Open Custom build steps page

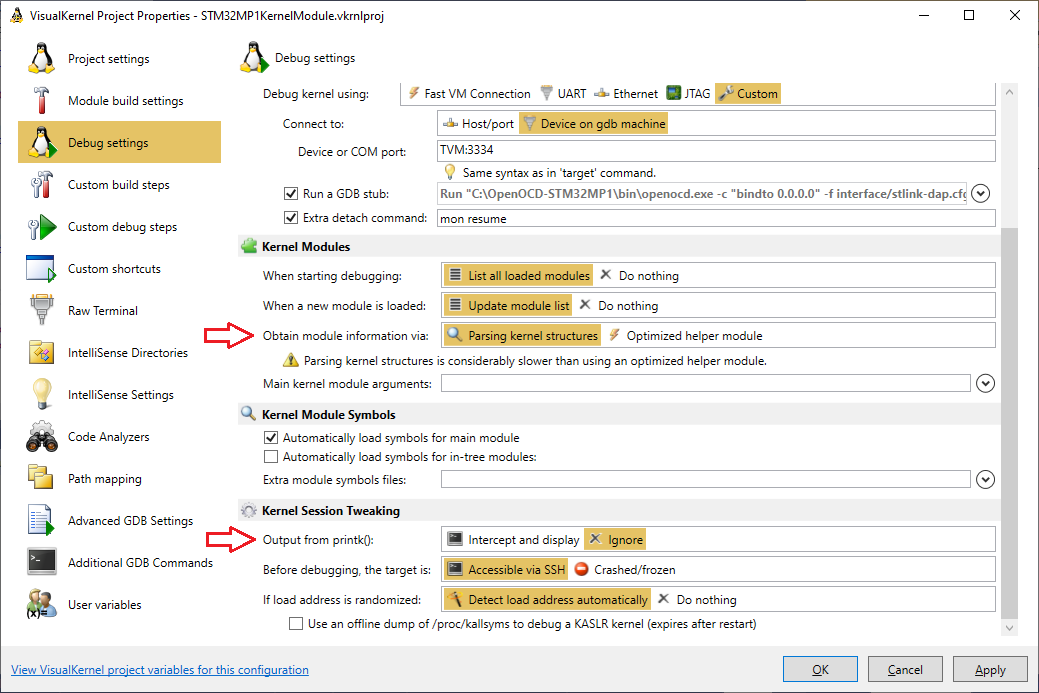click(119, 184)
